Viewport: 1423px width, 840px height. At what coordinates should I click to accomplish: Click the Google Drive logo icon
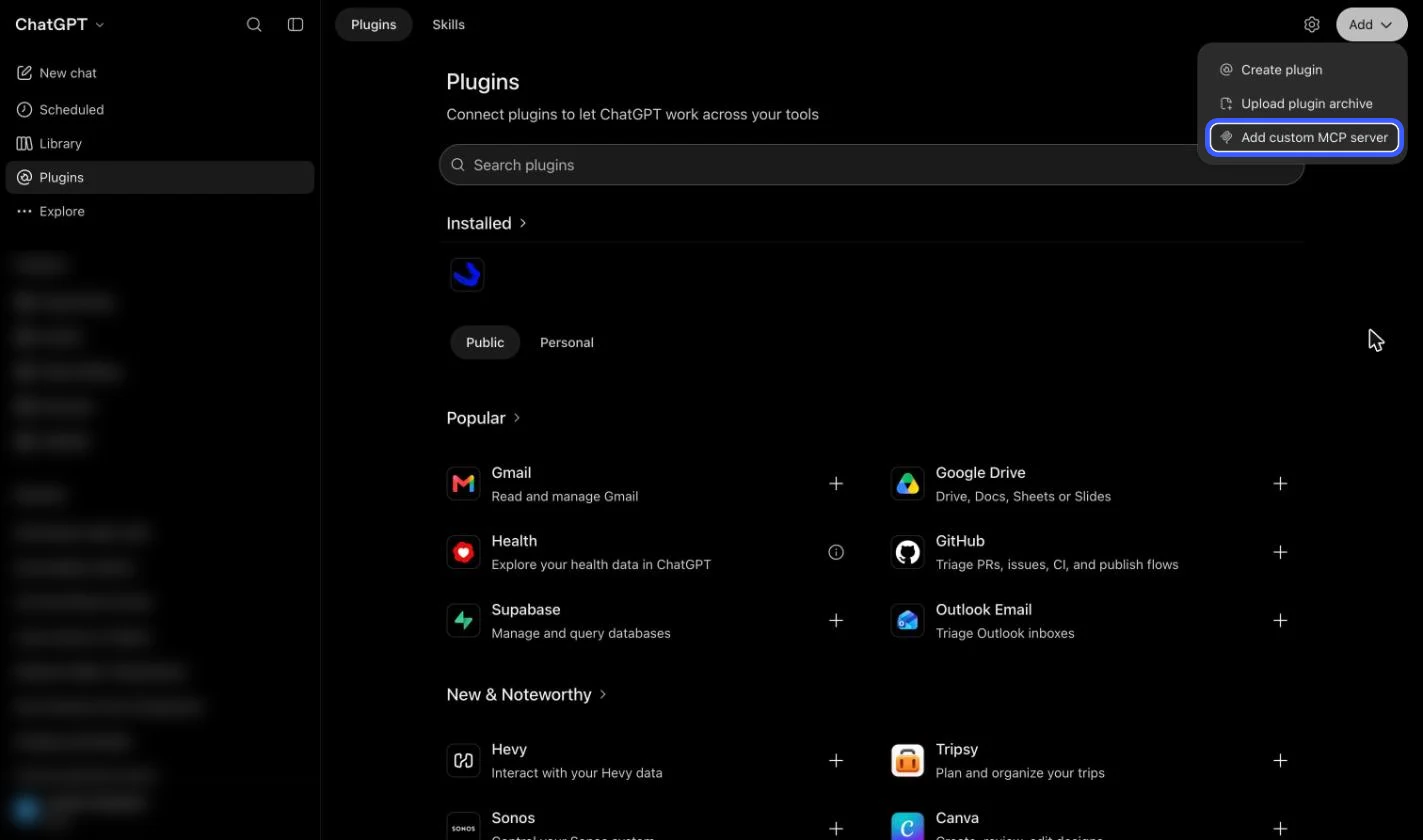pos(907,484)
